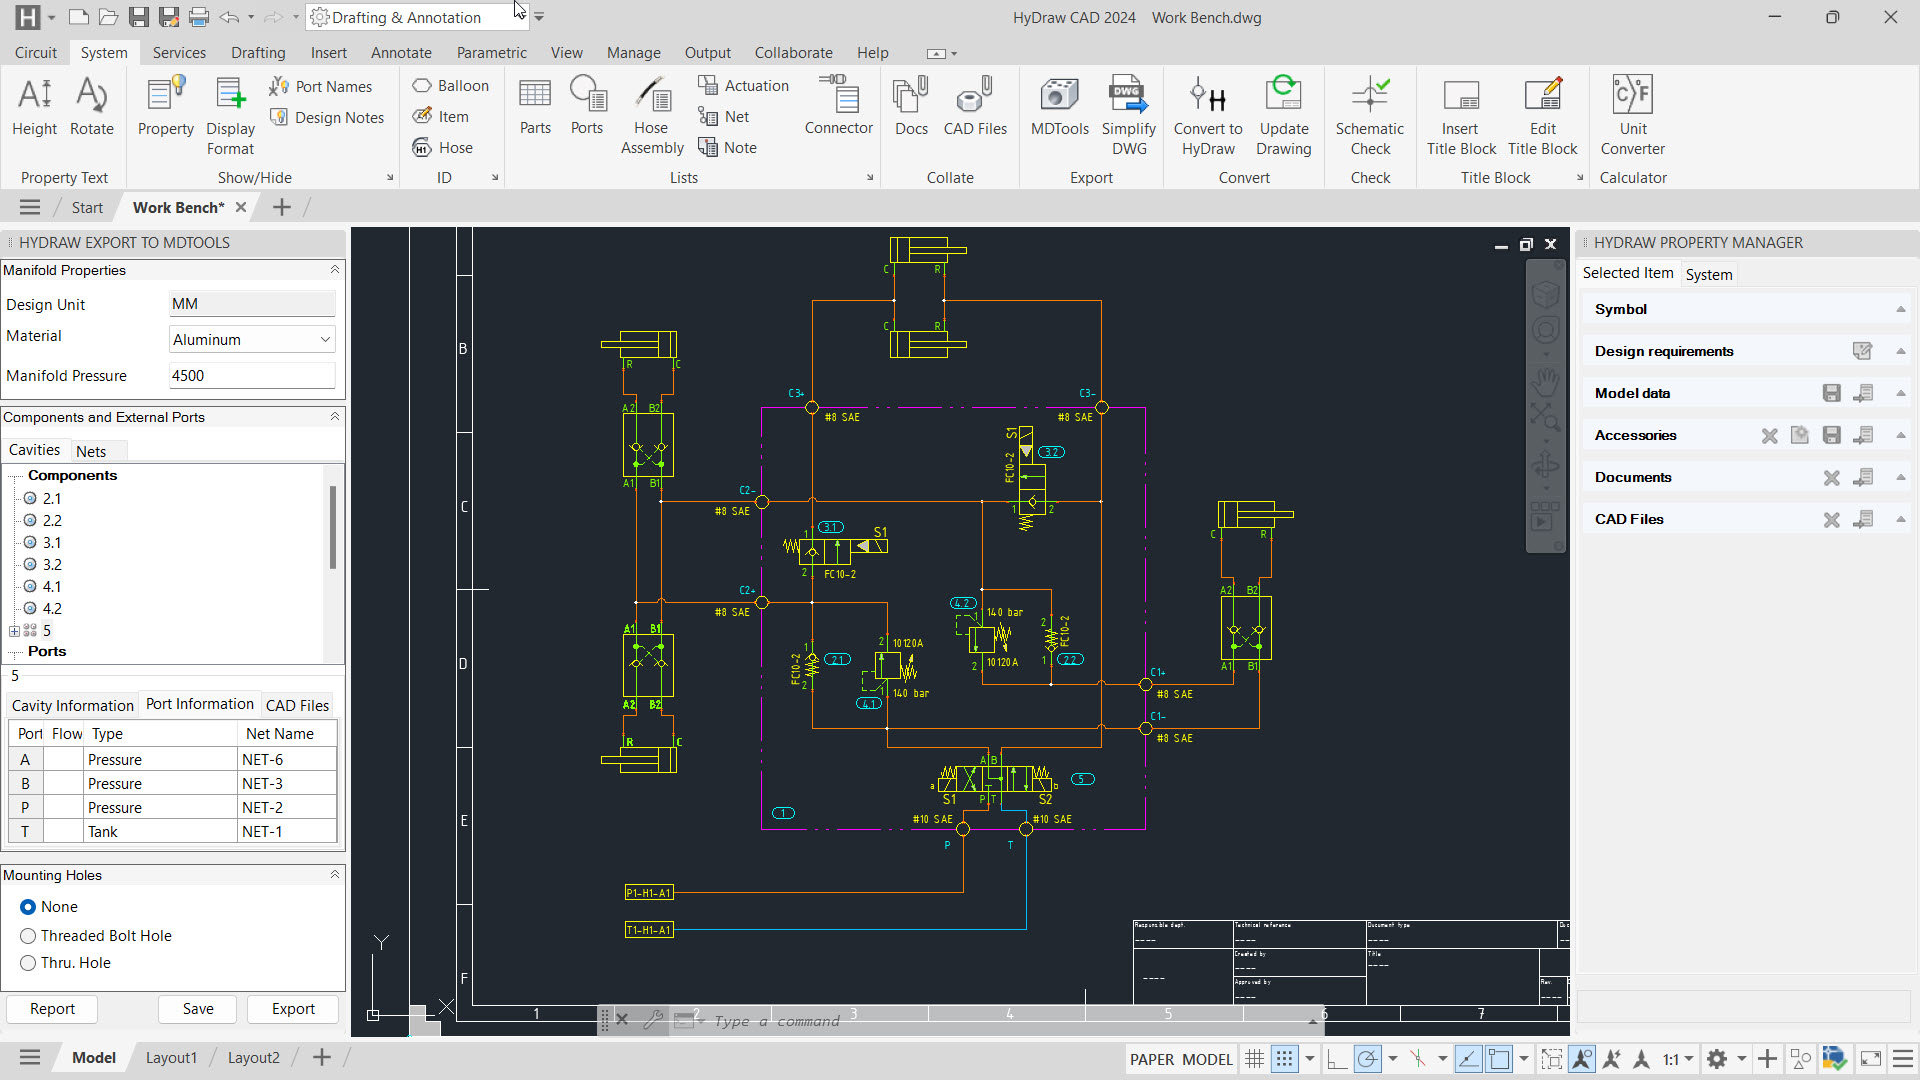Open annotation scale 1:1 dropdown
The height and width of the screenshot is (1080, 1920).
tap(1679, 1059)
